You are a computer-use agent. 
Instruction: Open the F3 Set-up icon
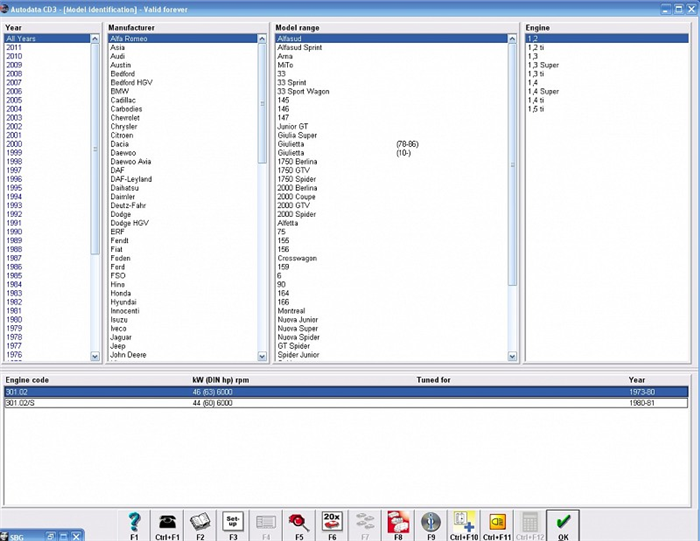pyautogui.click(x=233, y=525)
